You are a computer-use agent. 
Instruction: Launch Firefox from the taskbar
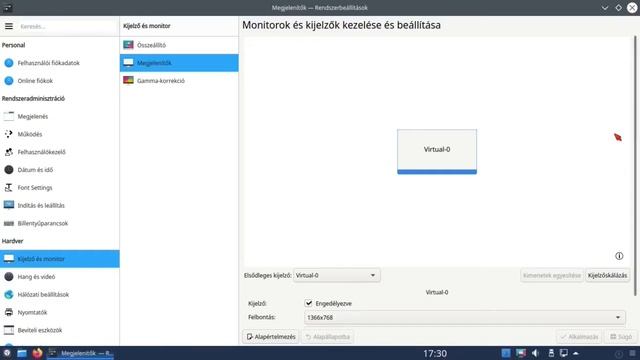[37, 353]
